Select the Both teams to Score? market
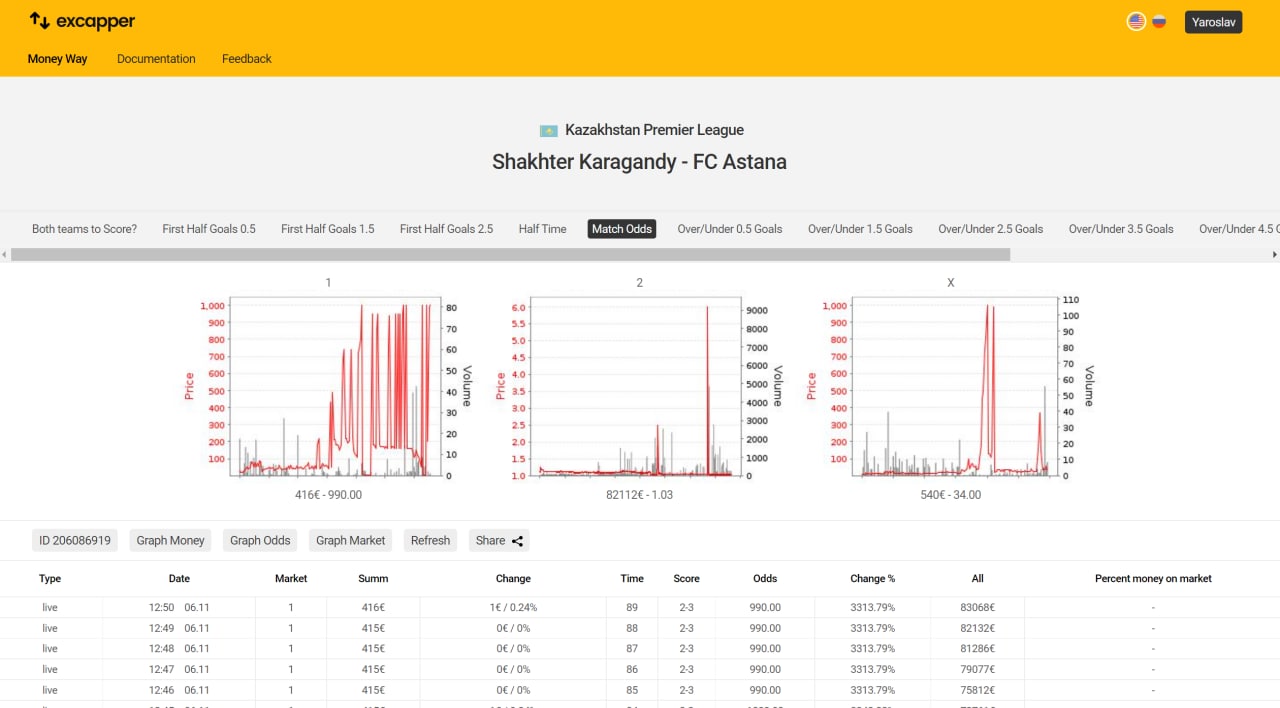 click(x=85, y=229)
